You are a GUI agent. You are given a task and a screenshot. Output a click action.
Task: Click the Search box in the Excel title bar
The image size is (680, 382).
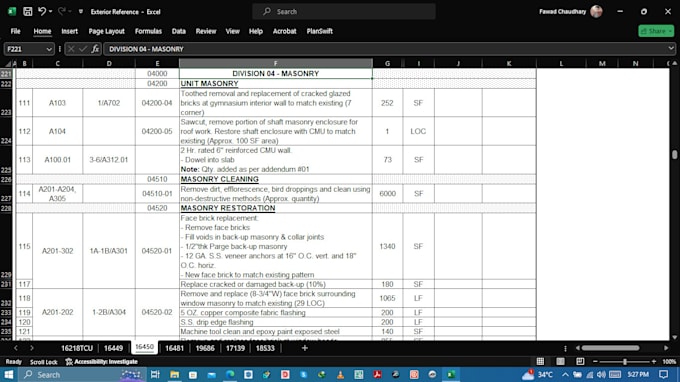pyautogui.click(x=344, y=12)
